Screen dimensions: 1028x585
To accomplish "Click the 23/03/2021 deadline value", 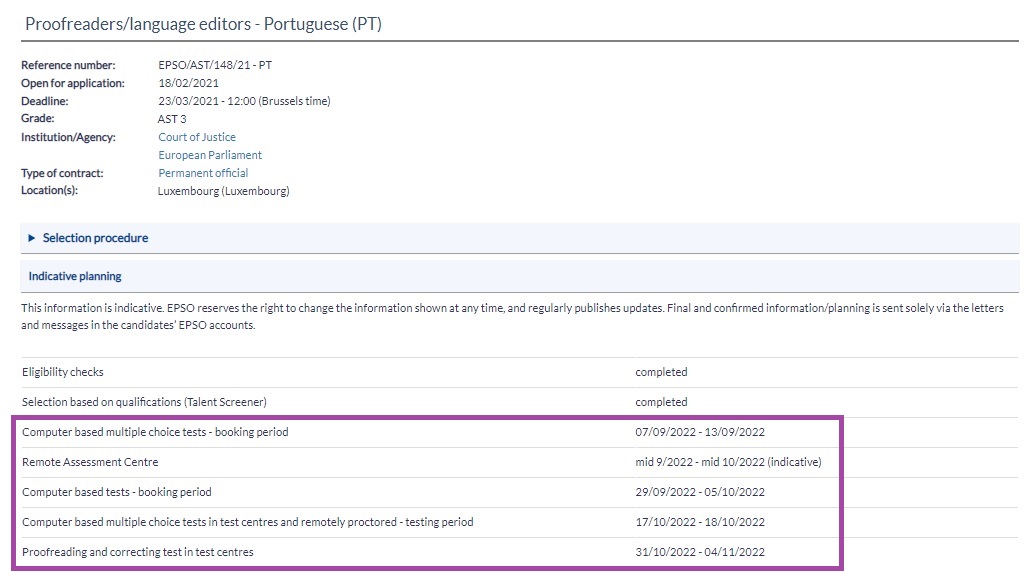I will click(x=244, y=101).
